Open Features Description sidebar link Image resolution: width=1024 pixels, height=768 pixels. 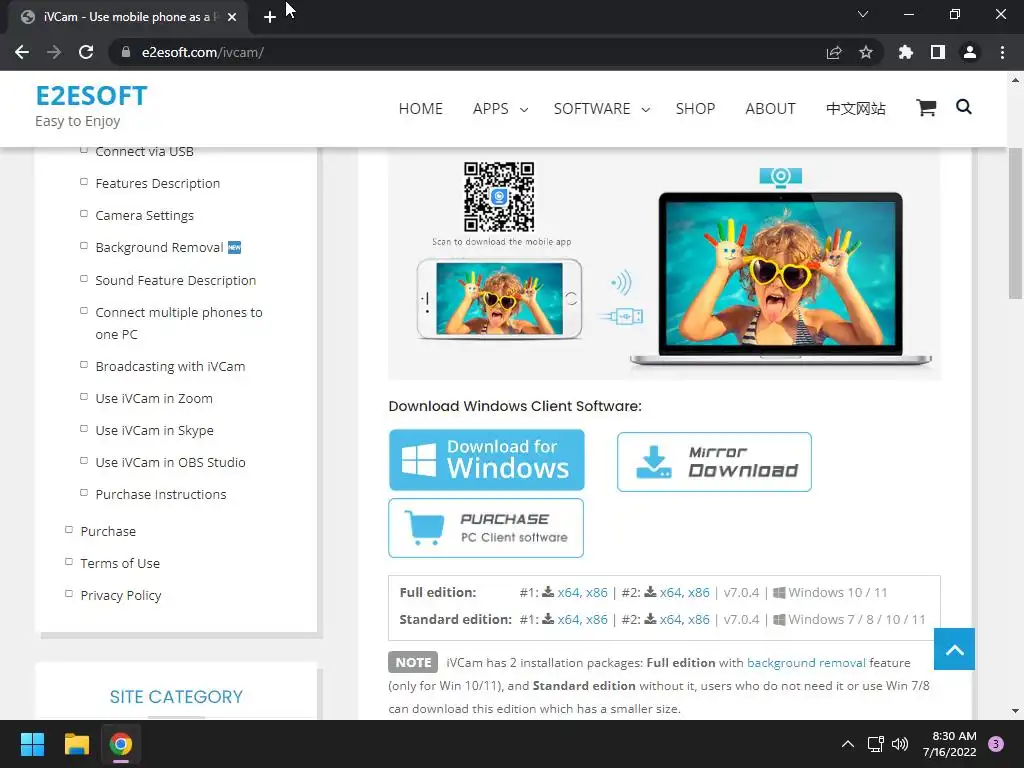point(157,184)
